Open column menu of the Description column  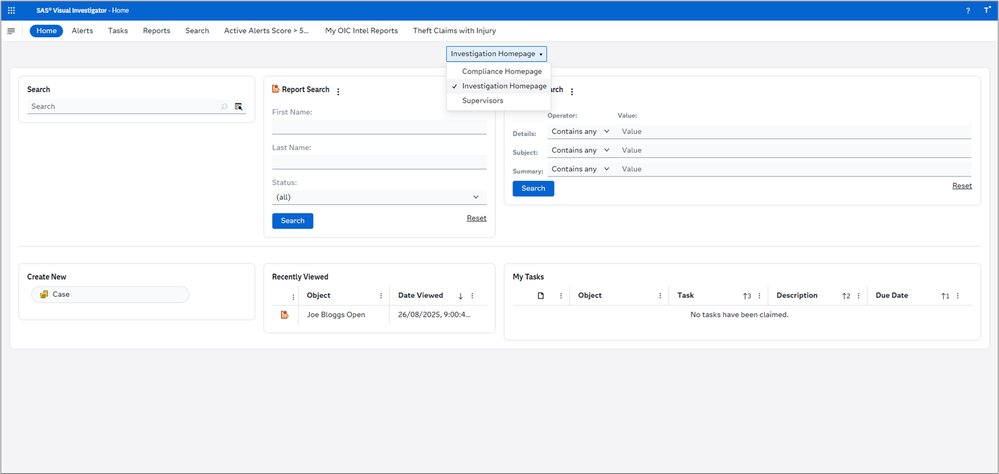click(x=858, y=296)
